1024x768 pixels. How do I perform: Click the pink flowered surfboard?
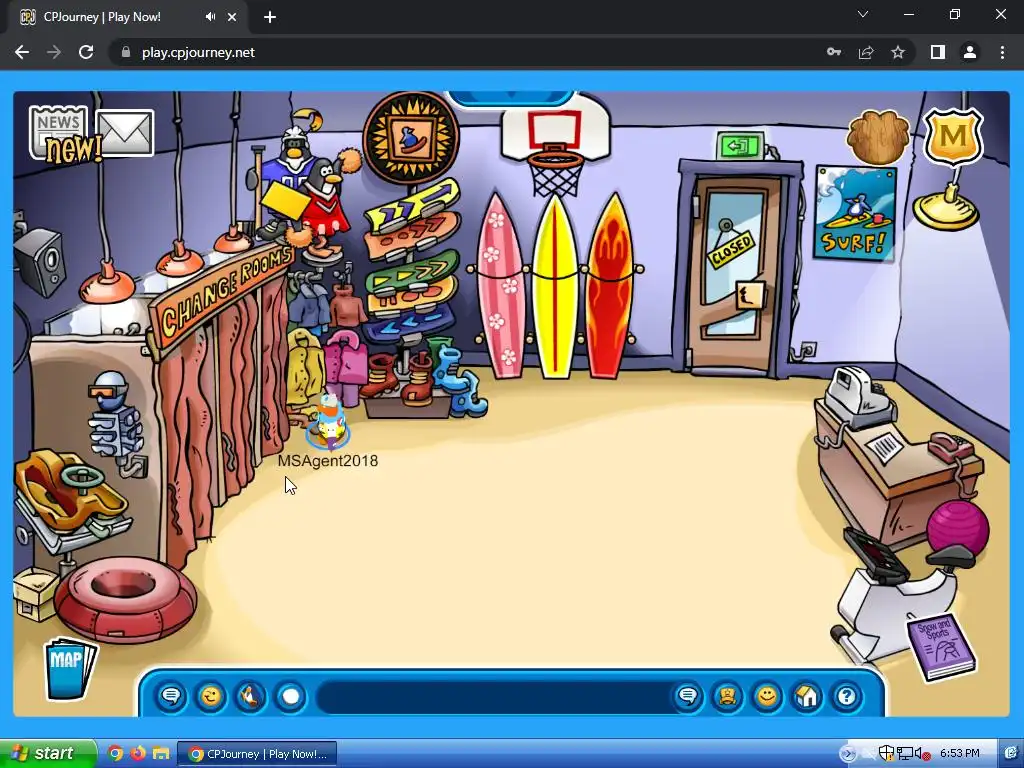(501, 286)
